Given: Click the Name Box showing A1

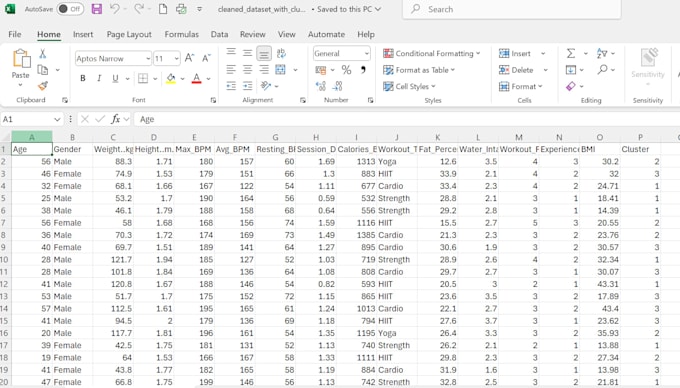Looking at the screenshot, I should (x=32, y=119).
